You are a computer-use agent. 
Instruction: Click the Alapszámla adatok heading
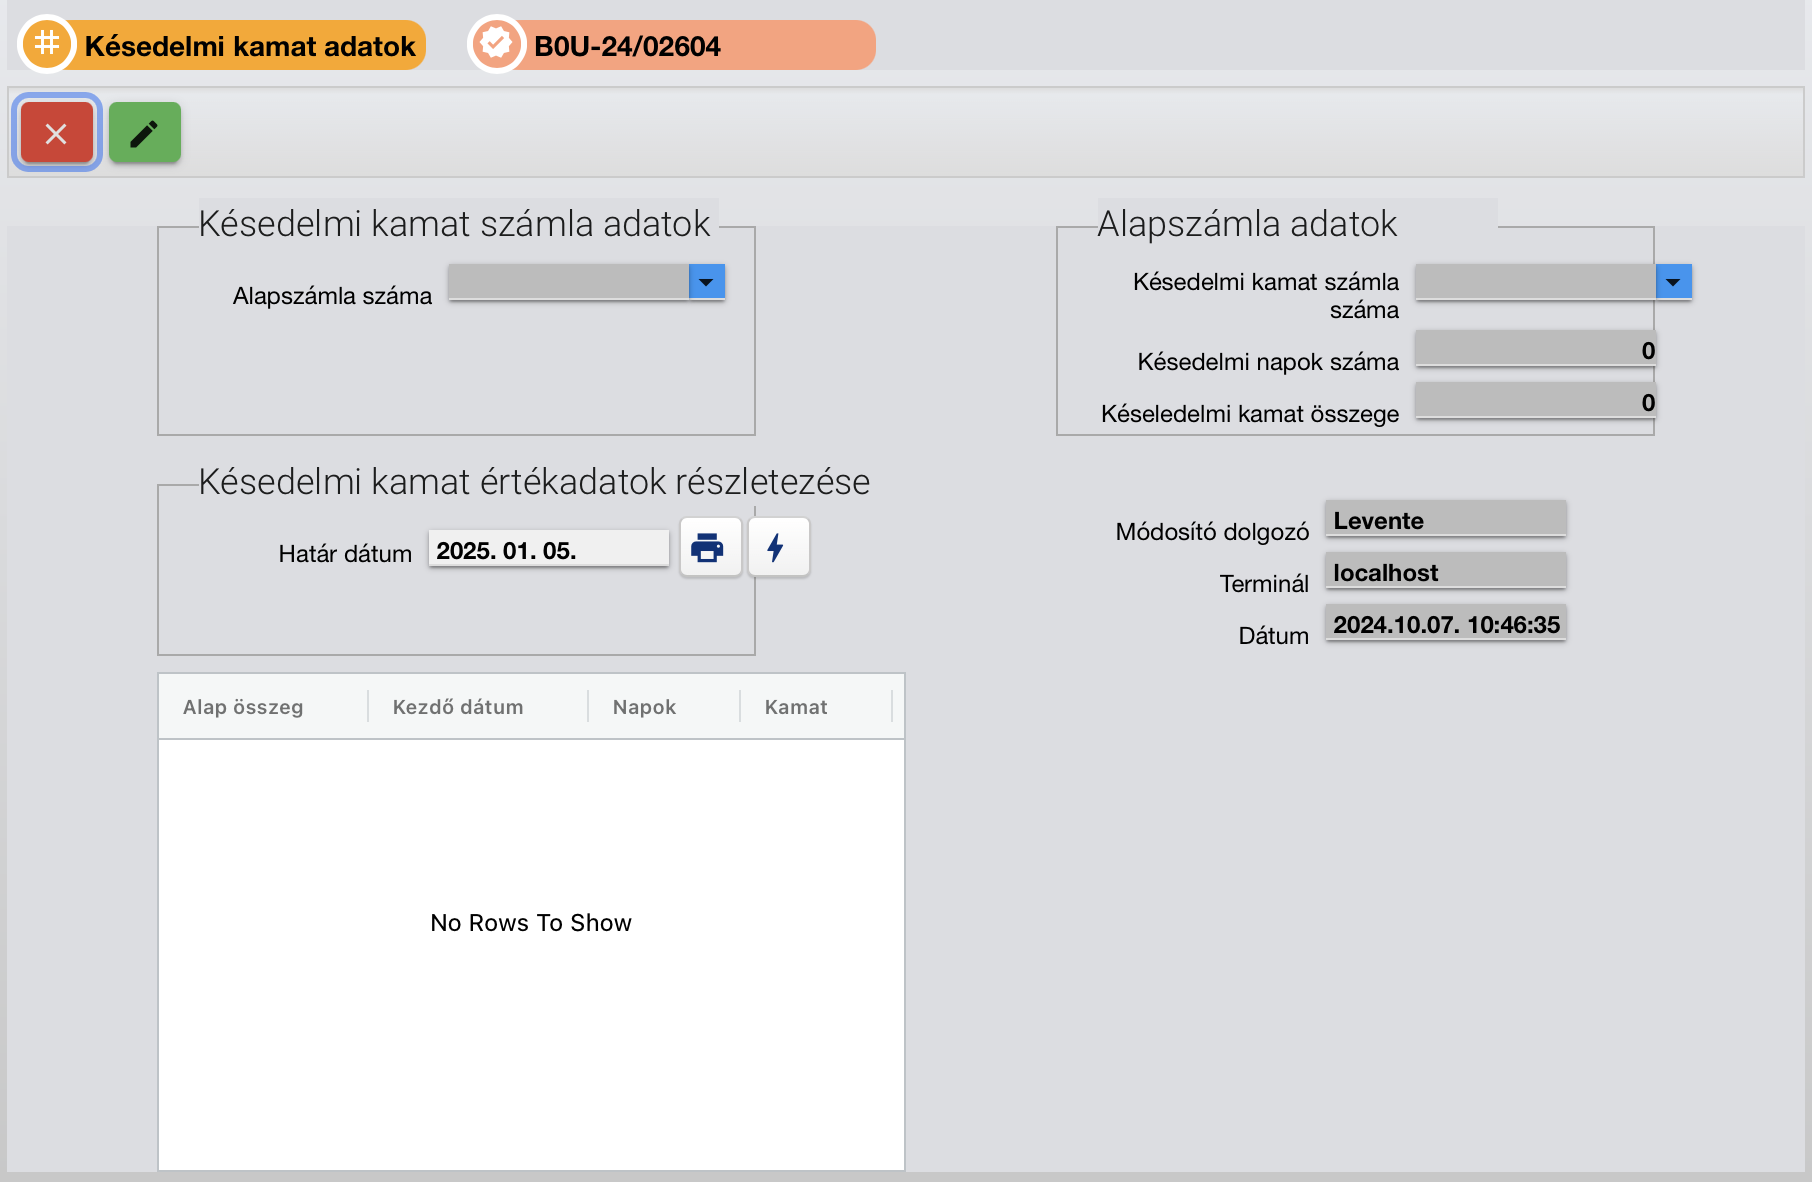tap(1247, 224)
